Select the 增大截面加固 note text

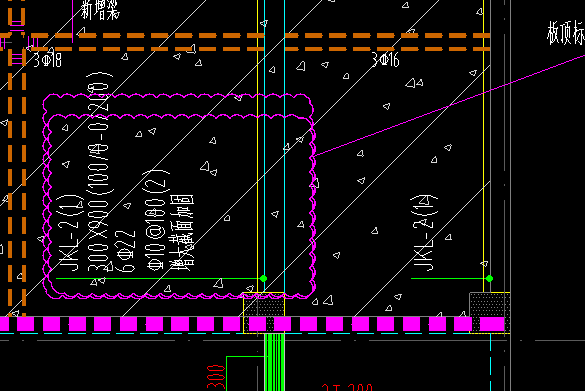click(x=182, y=233)
